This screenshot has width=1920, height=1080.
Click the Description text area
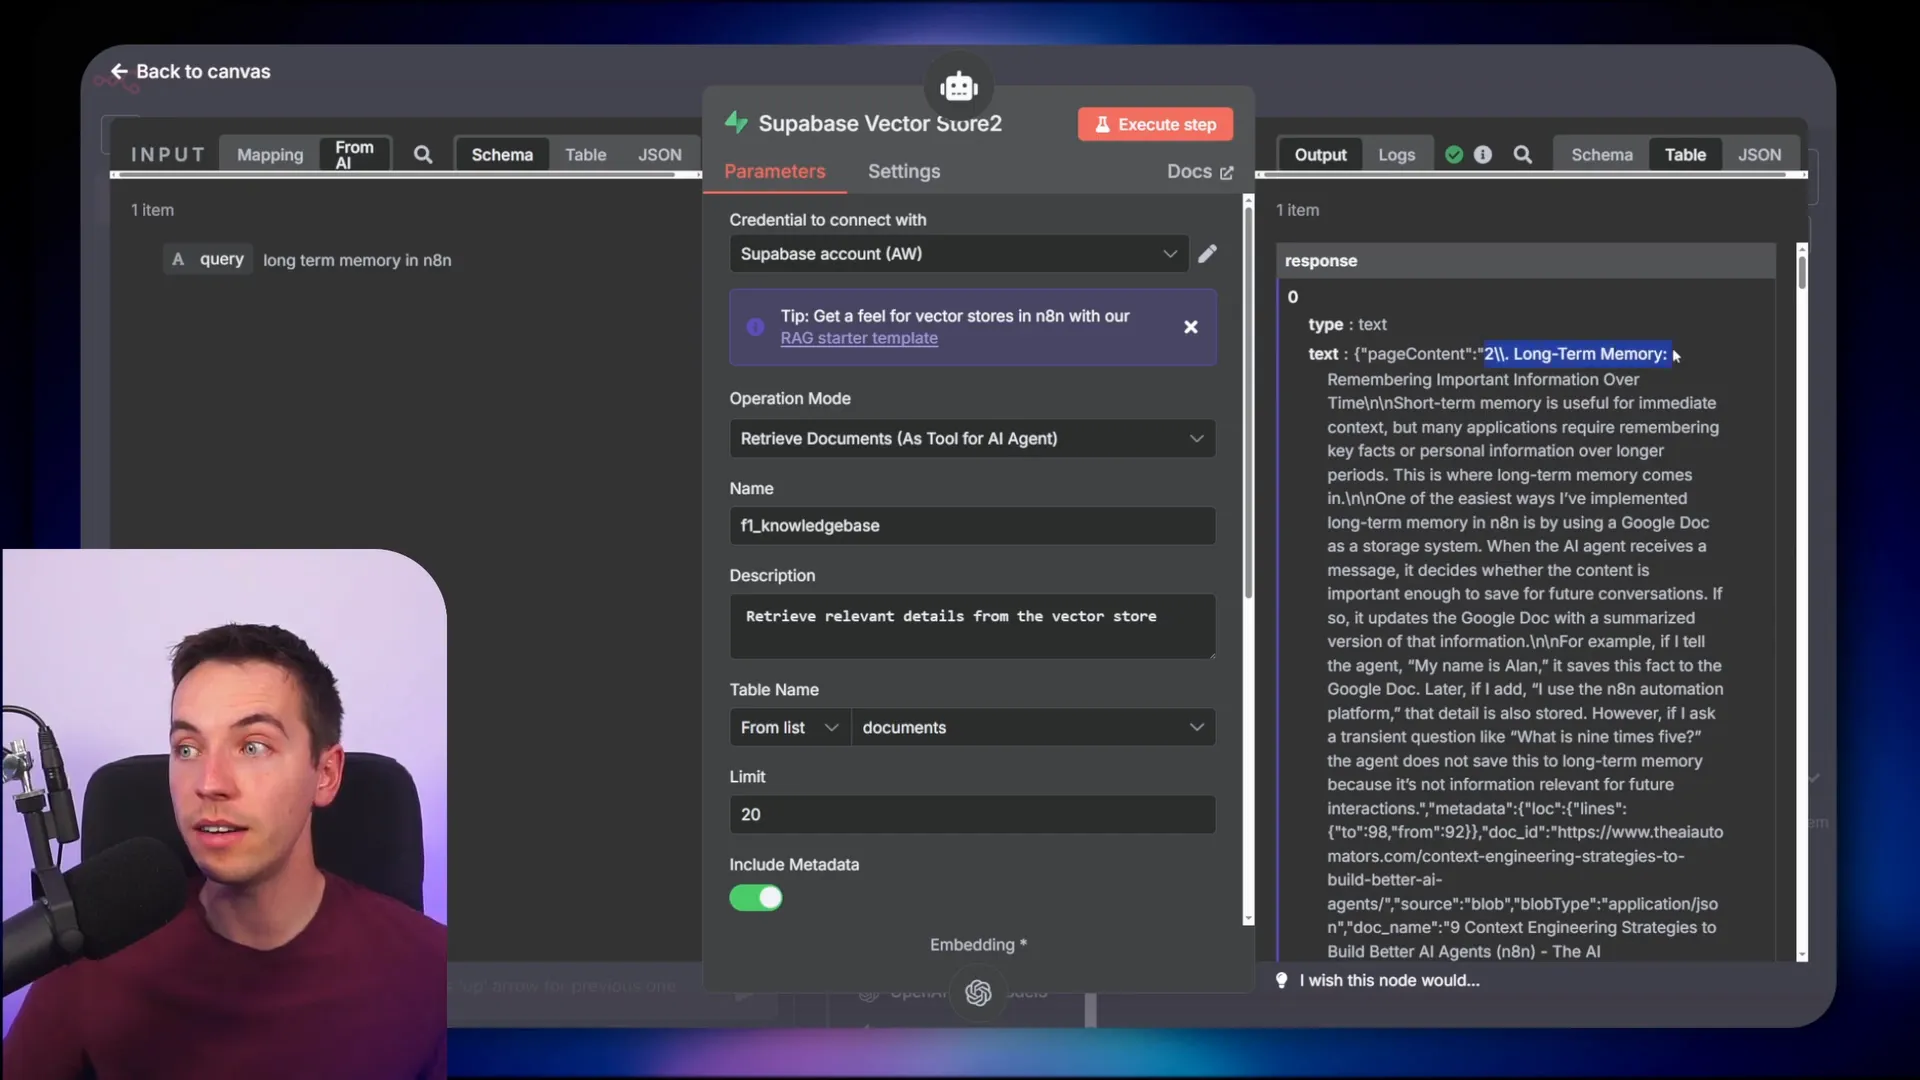coord(972,626)
